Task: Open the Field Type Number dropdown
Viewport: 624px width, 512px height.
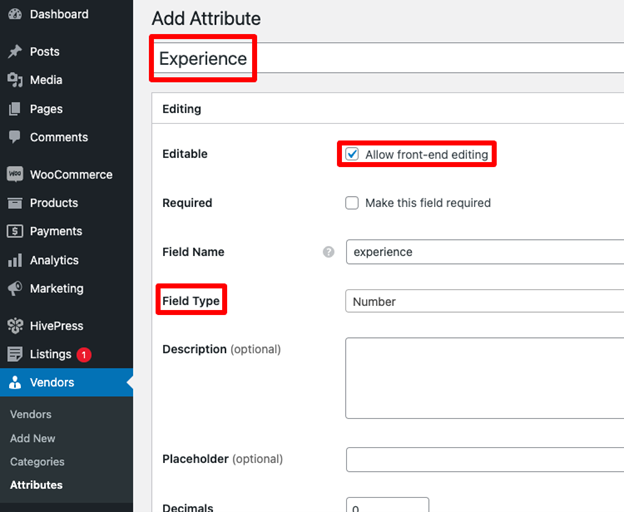Action: point(484,301)
